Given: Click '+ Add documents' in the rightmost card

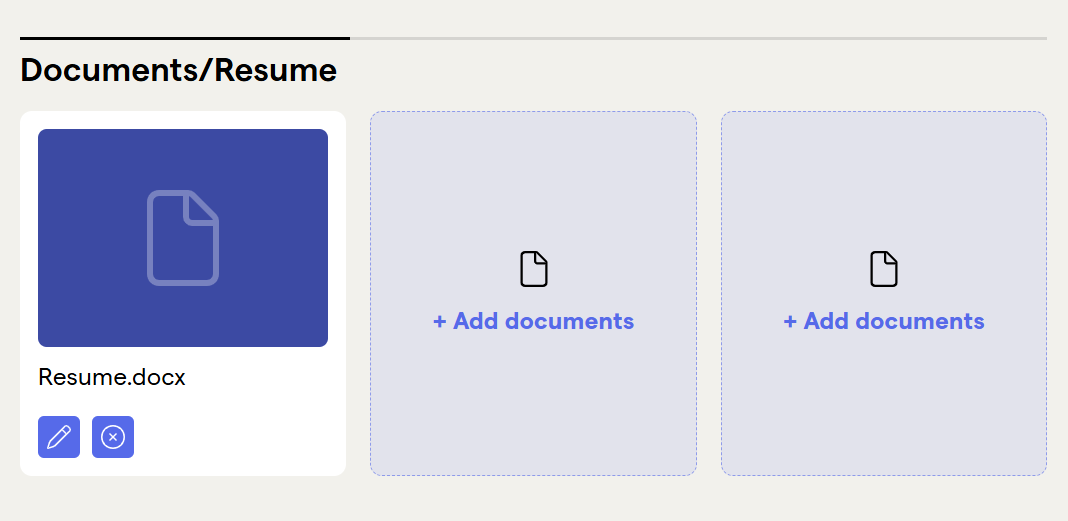Looking at the screenshot, I should pyautogui.click(x=883, y=321).
